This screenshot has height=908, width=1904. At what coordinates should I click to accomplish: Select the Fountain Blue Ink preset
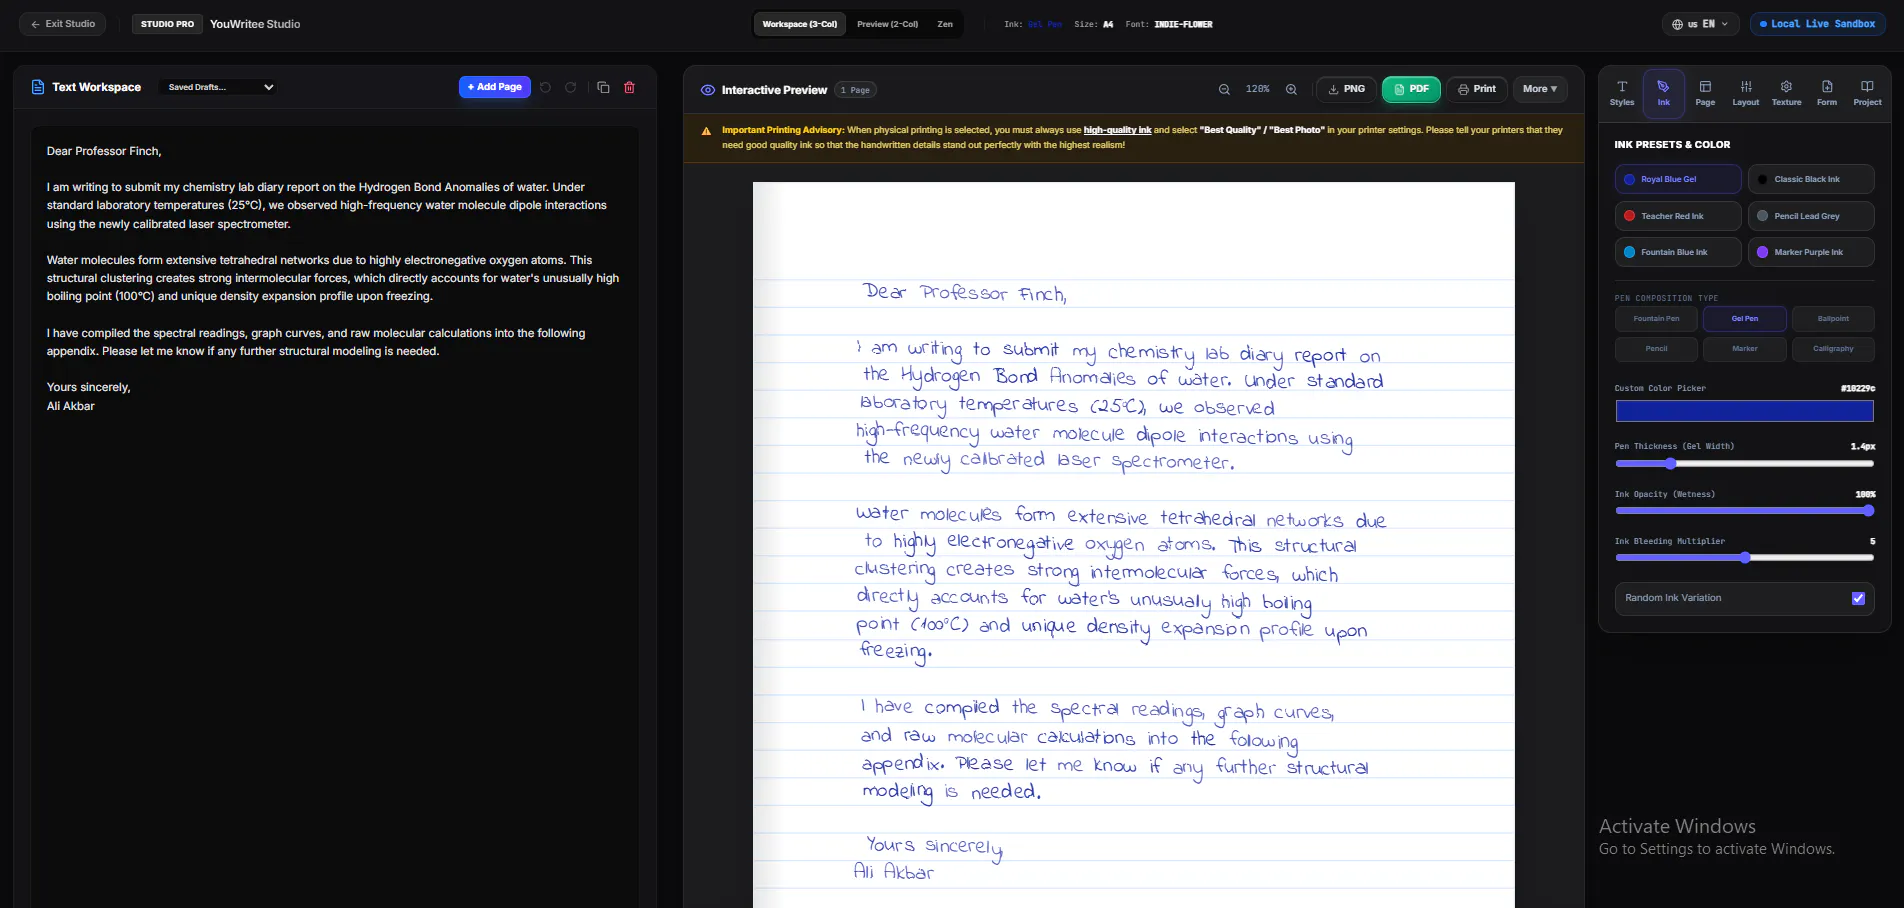[1678, 252]
